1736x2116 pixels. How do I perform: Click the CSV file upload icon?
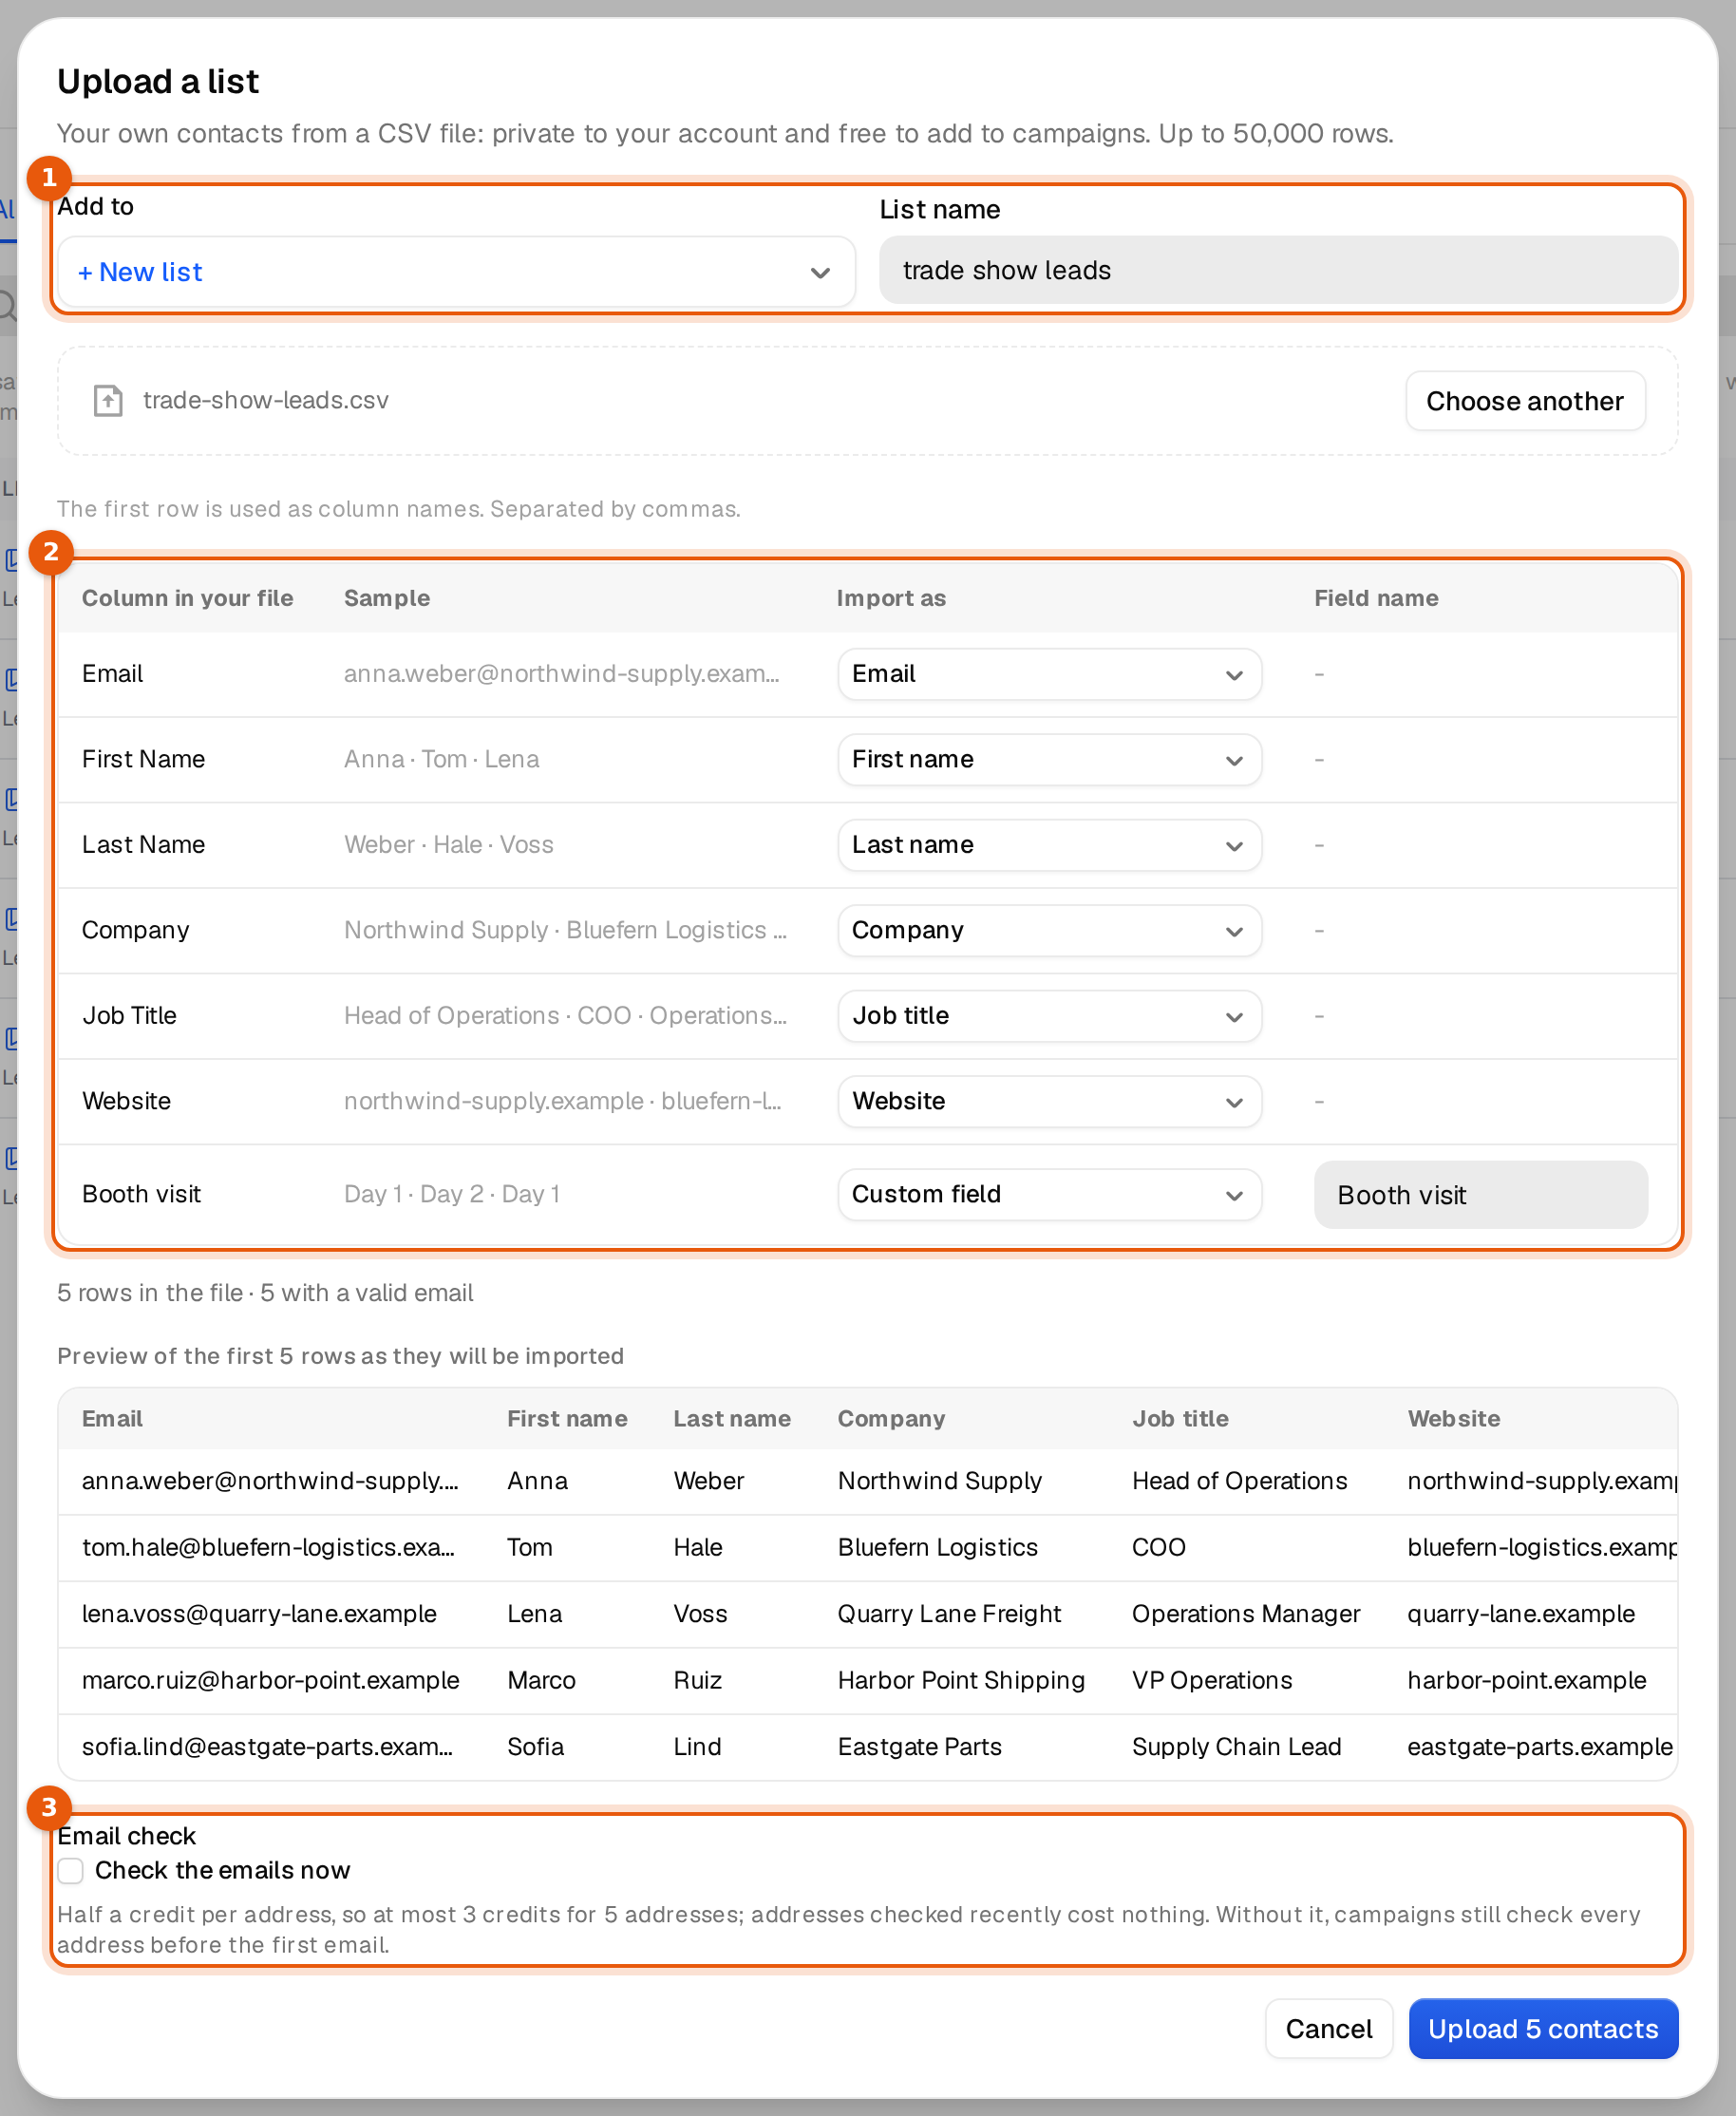pos(108,401)
